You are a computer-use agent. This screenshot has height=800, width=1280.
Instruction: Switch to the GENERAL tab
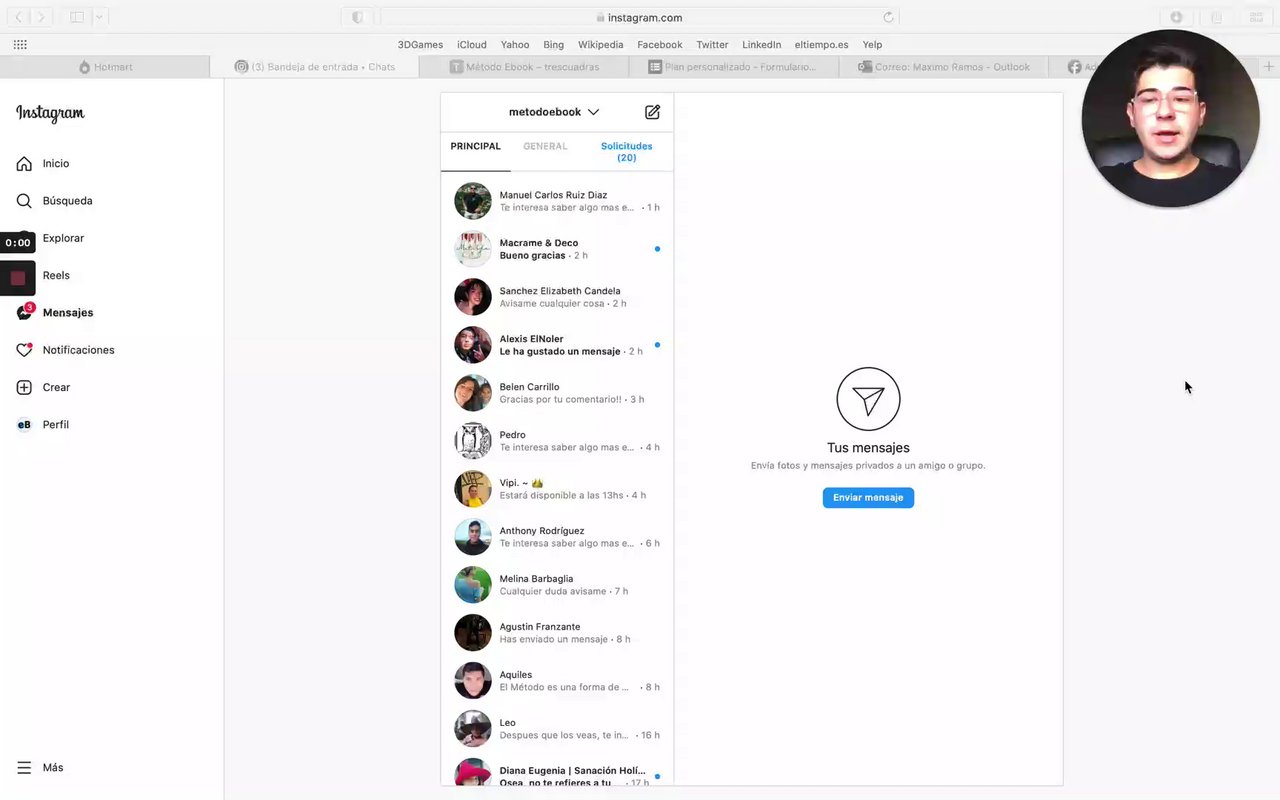click(545, 147)
